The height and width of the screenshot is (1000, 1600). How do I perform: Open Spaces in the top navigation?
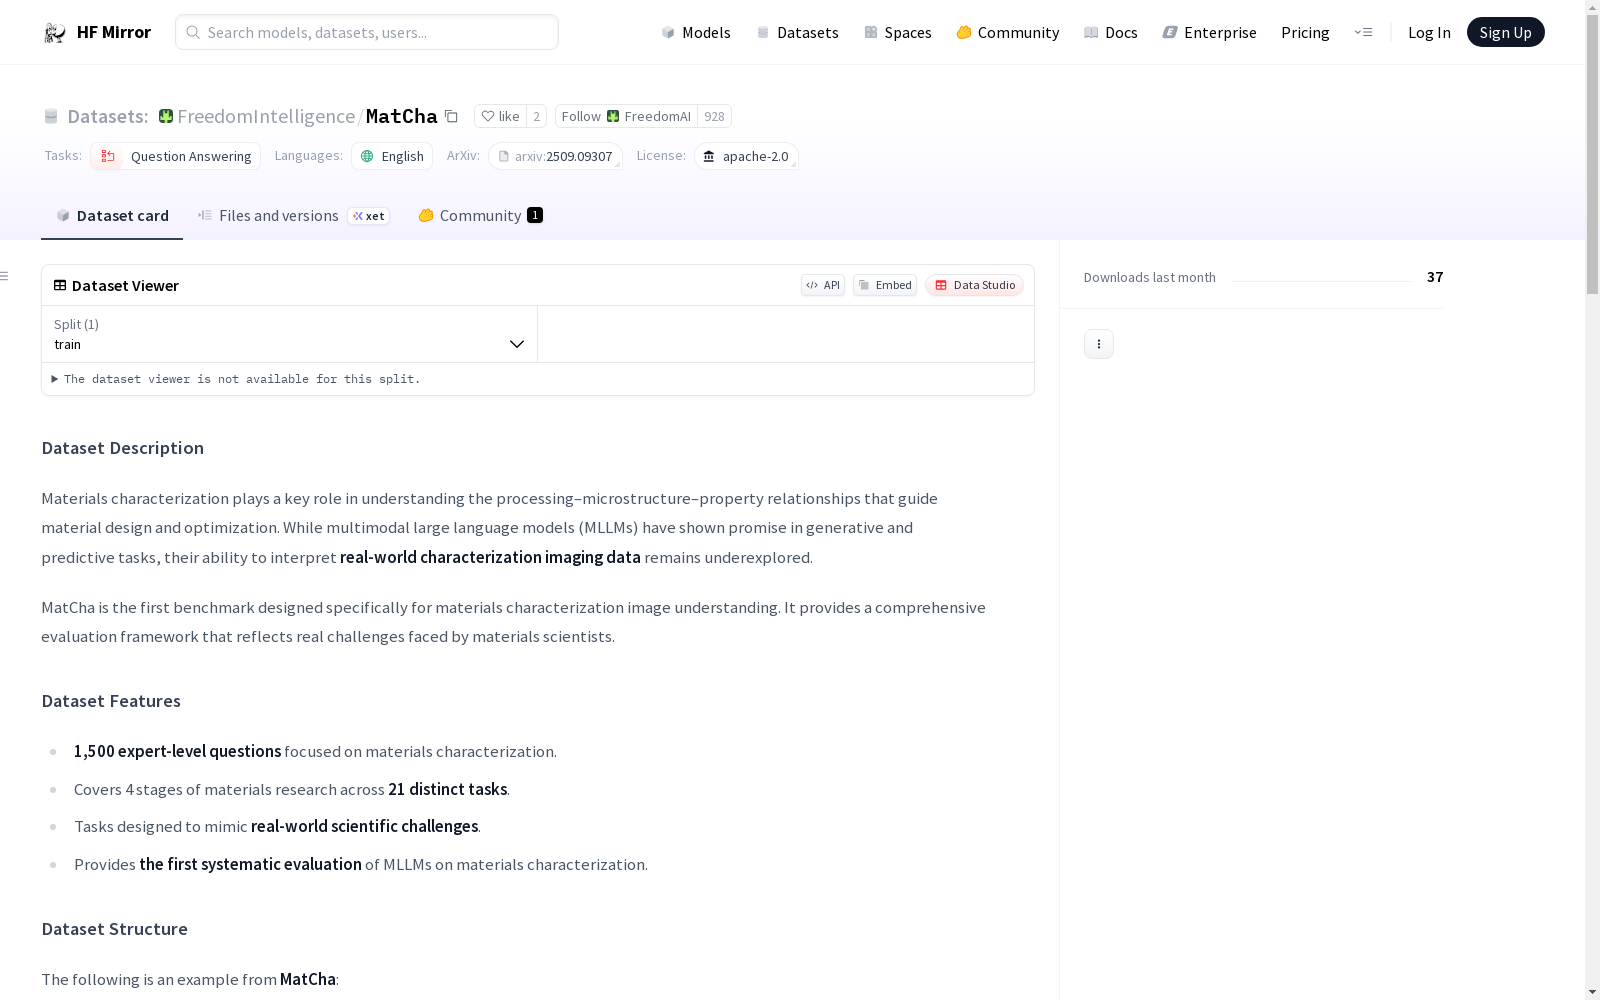[x=898, y=33]
